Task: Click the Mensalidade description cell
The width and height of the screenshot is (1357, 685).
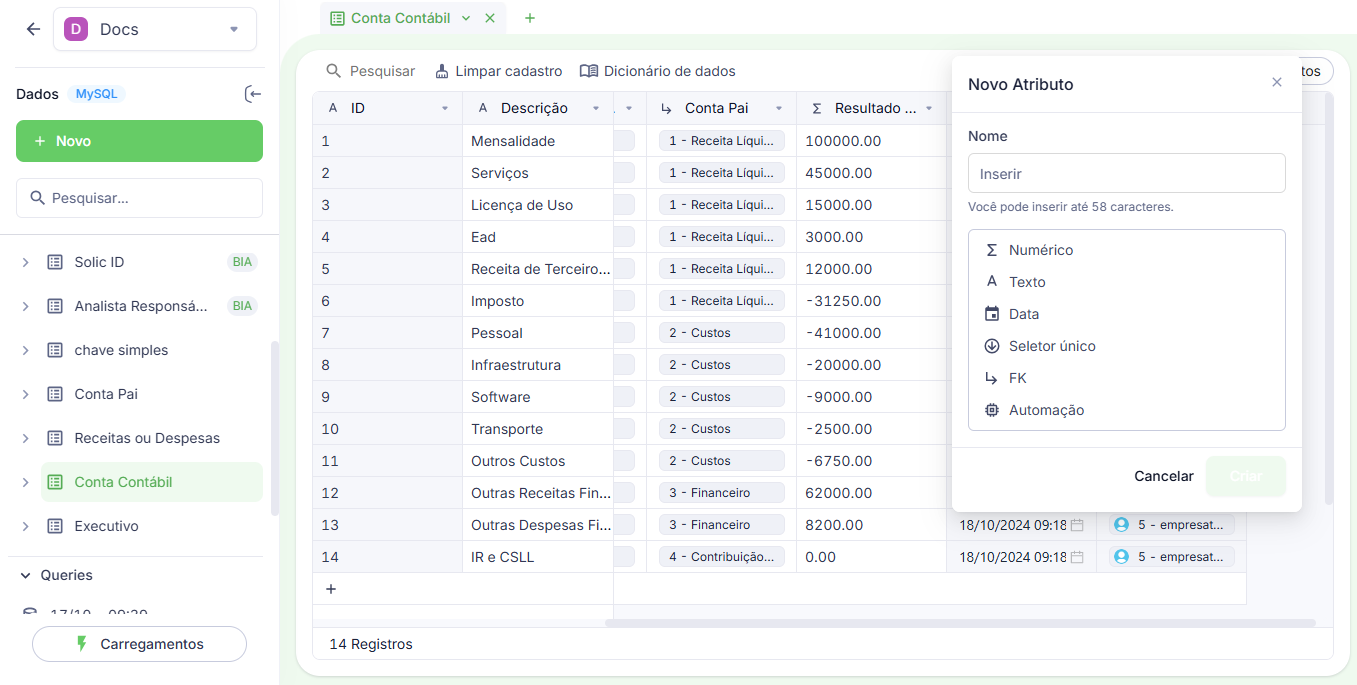Action: [x=538, y=141]
